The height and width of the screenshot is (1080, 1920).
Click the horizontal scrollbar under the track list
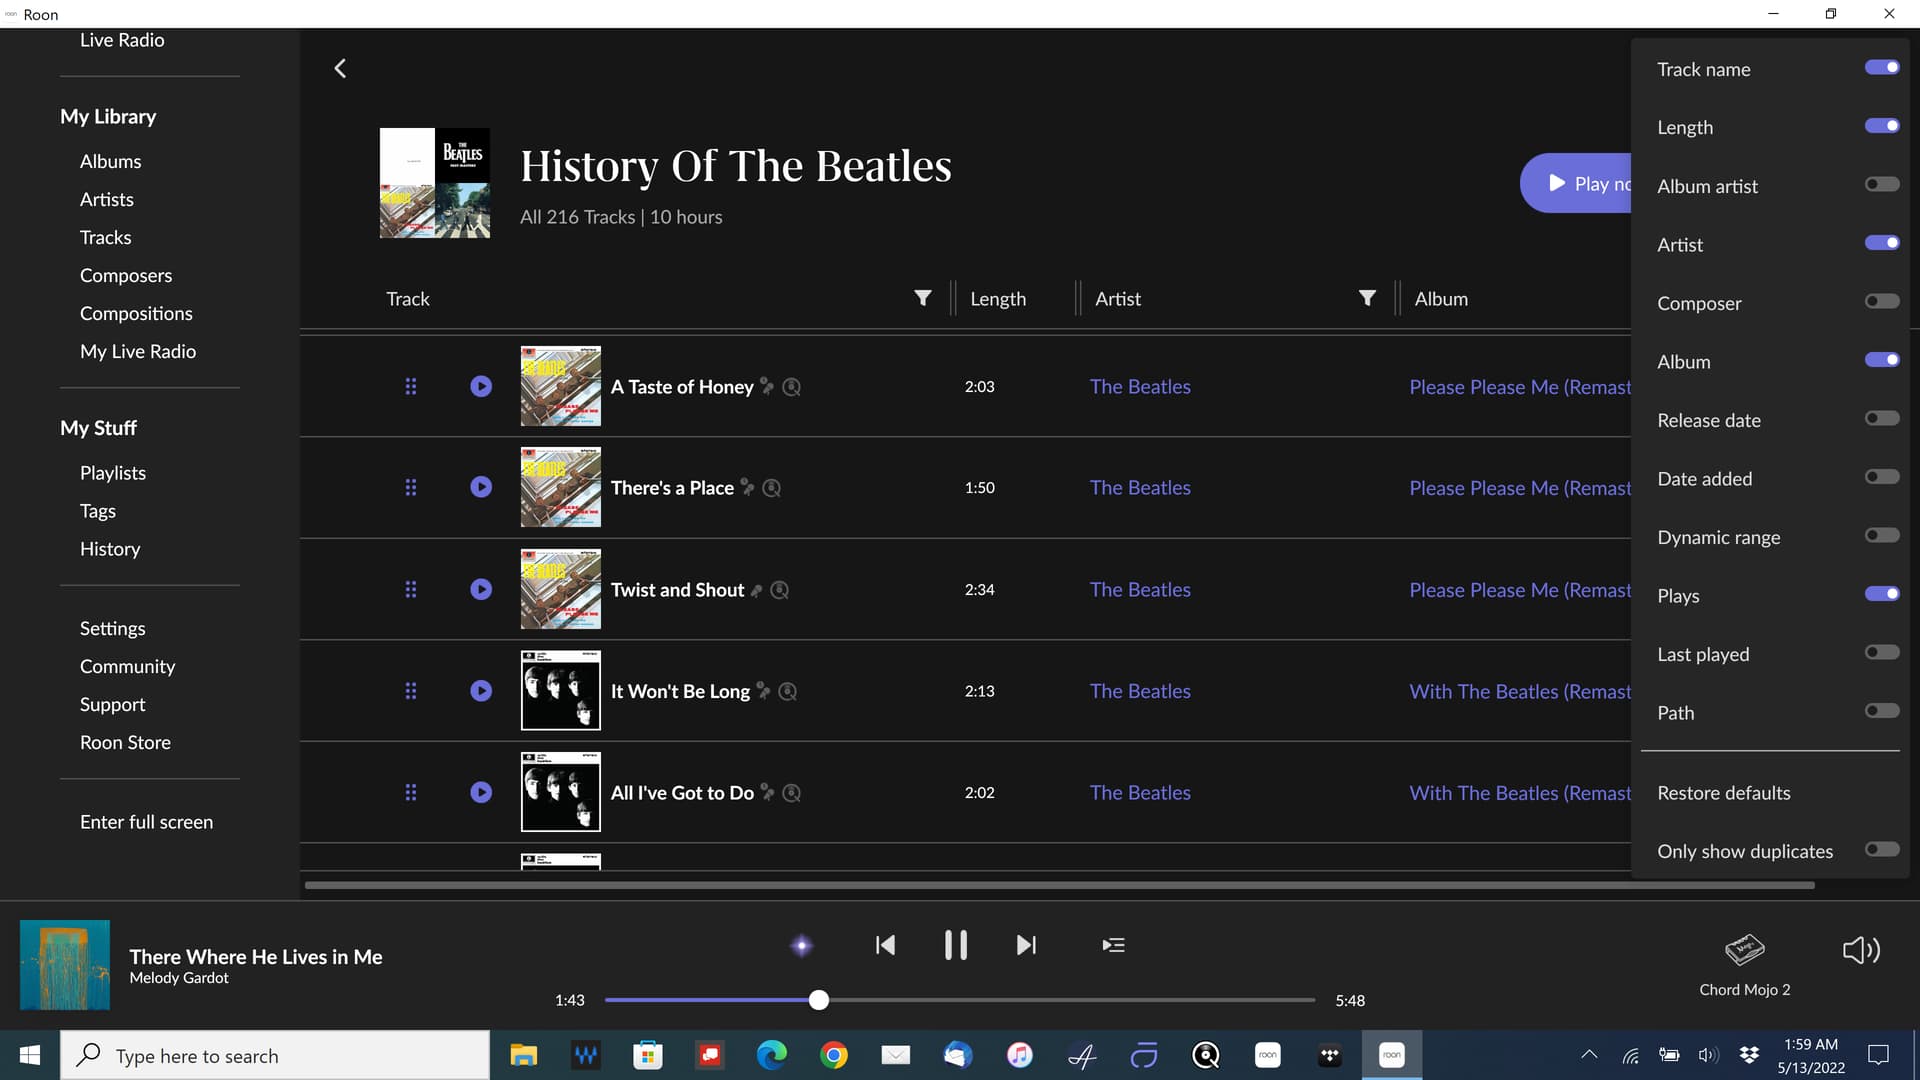1059,885
